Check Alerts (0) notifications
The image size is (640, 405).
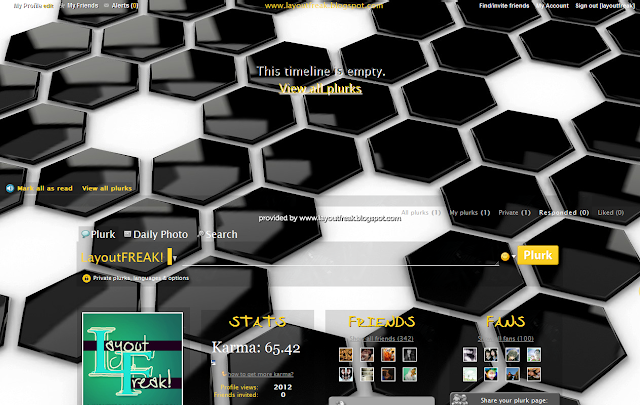point(124,6)
